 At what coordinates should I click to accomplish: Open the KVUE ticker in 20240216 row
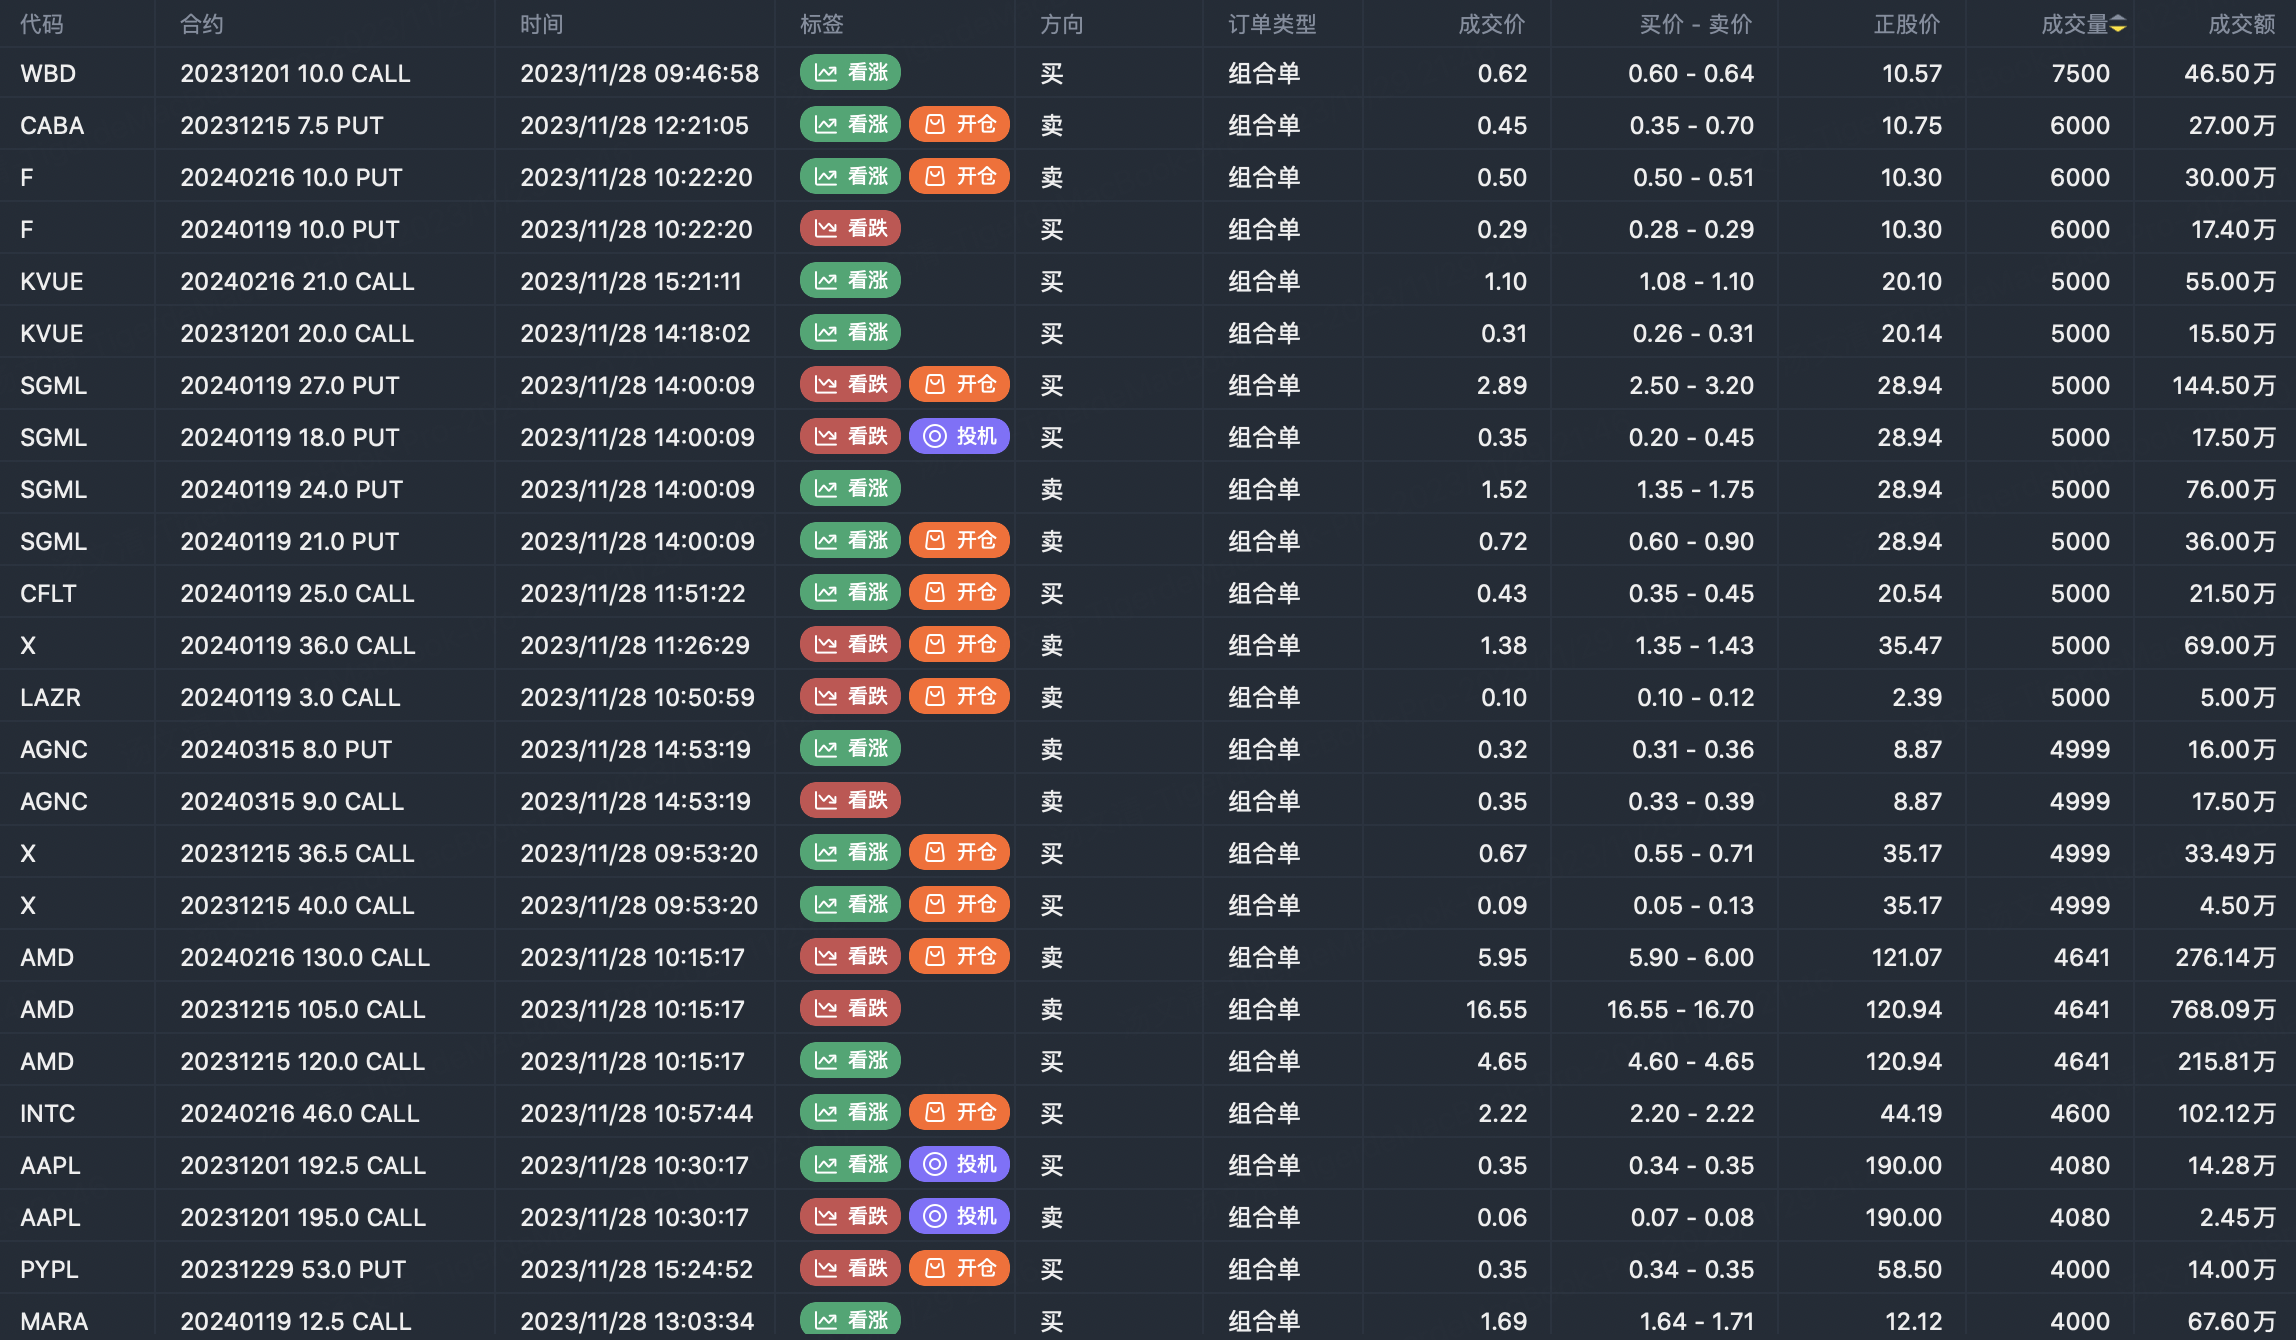point(52,282)
